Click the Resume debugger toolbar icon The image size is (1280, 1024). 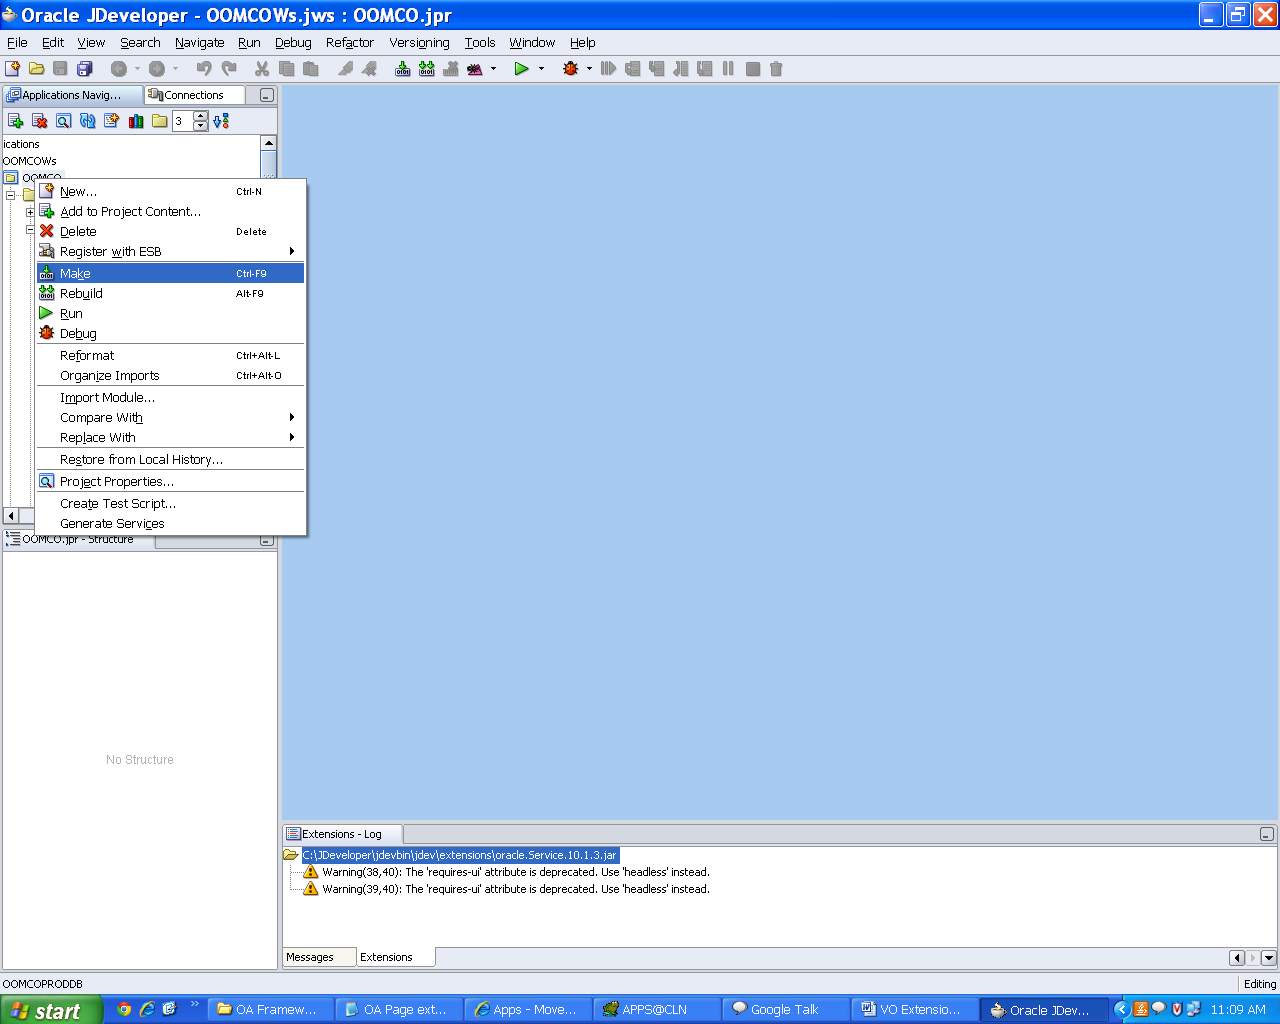(608, 69)
